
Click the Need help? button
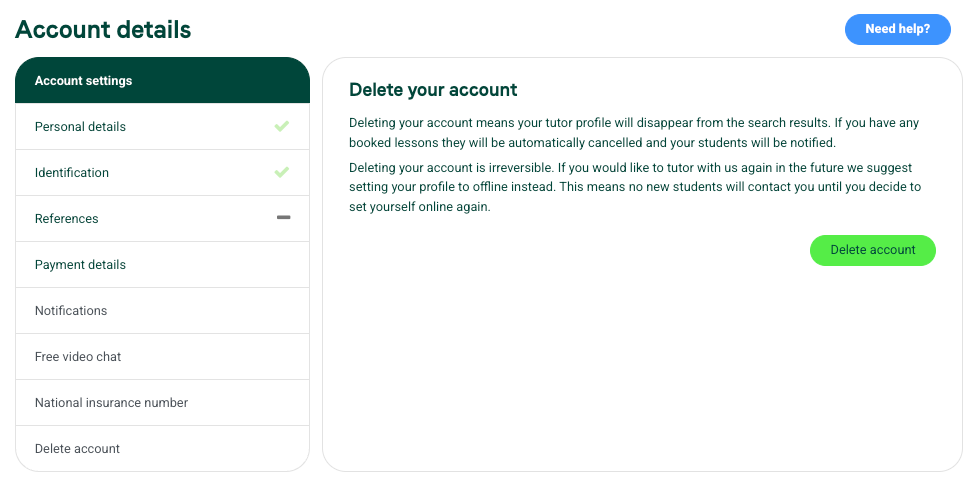(x=897, y=29)
